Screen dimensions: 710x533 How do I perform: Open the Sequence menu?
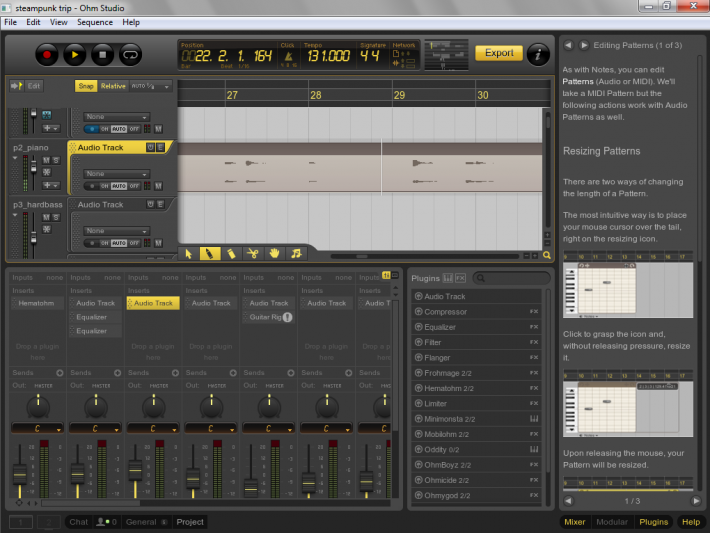pyautogui.click(x=95, y=22)
